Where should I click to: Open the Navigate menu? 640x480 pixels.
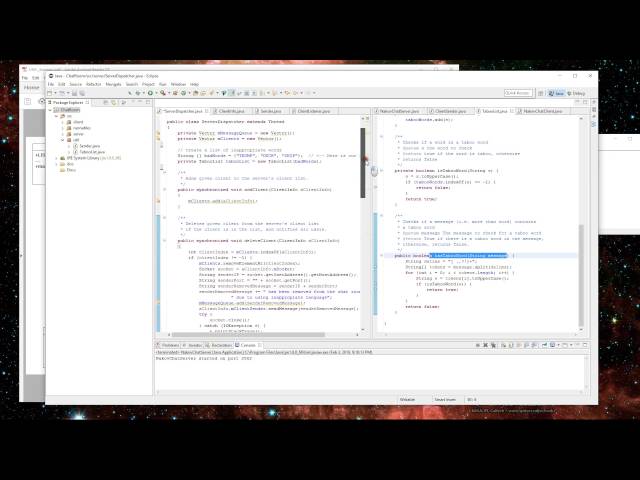click(113, 84)
